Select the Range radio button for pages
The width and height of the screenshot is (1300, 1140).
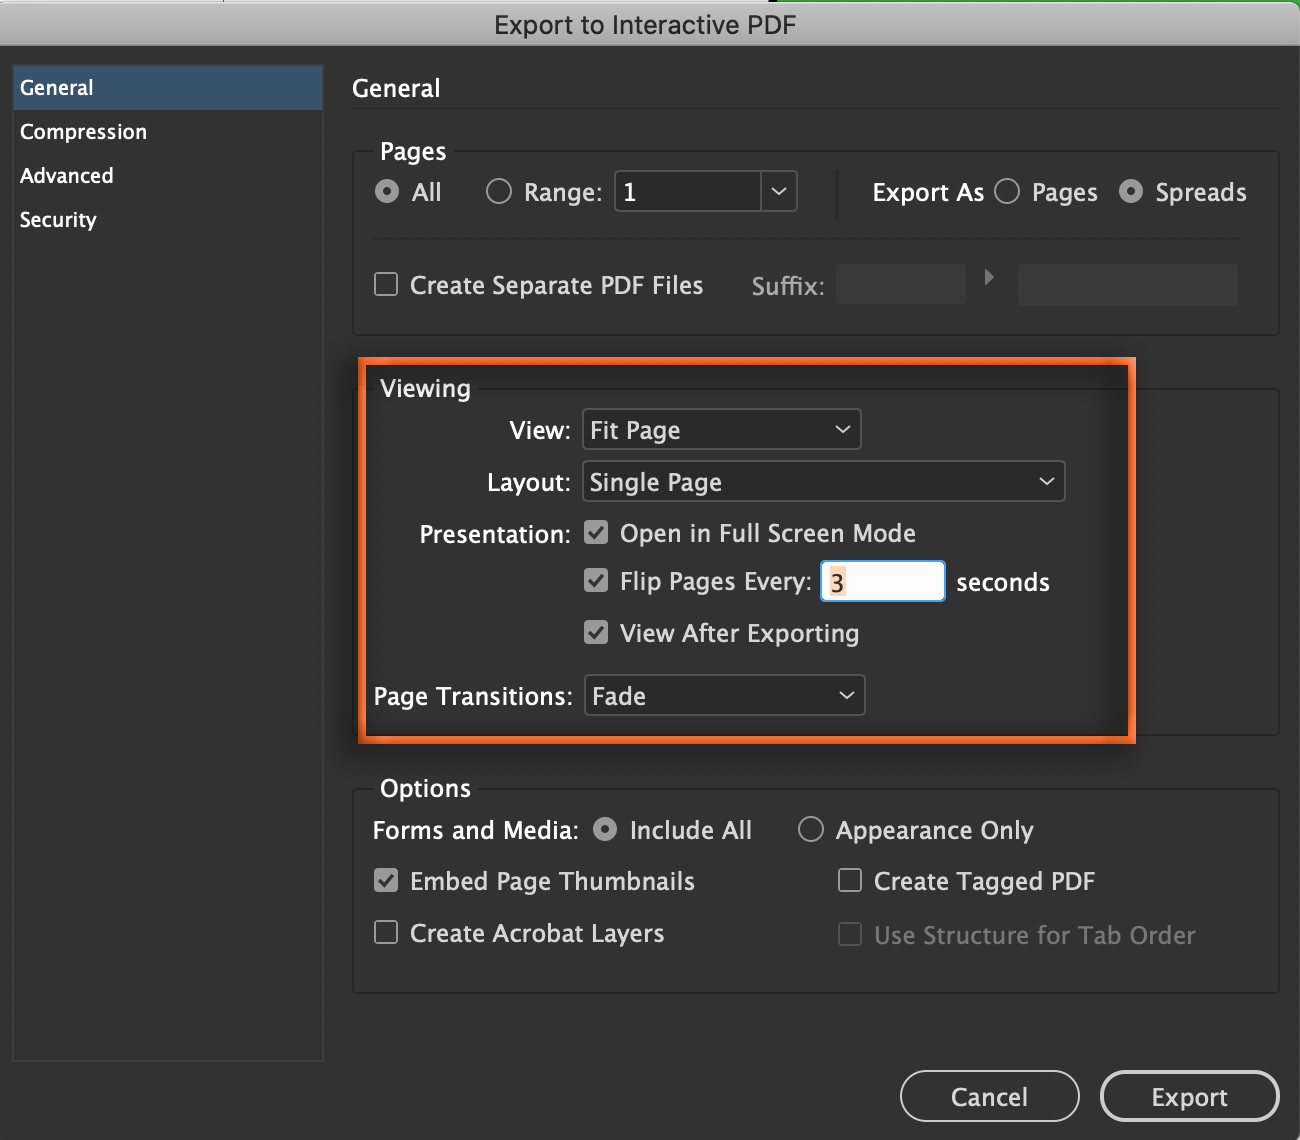pyautogui.click(x=498, y=191)
